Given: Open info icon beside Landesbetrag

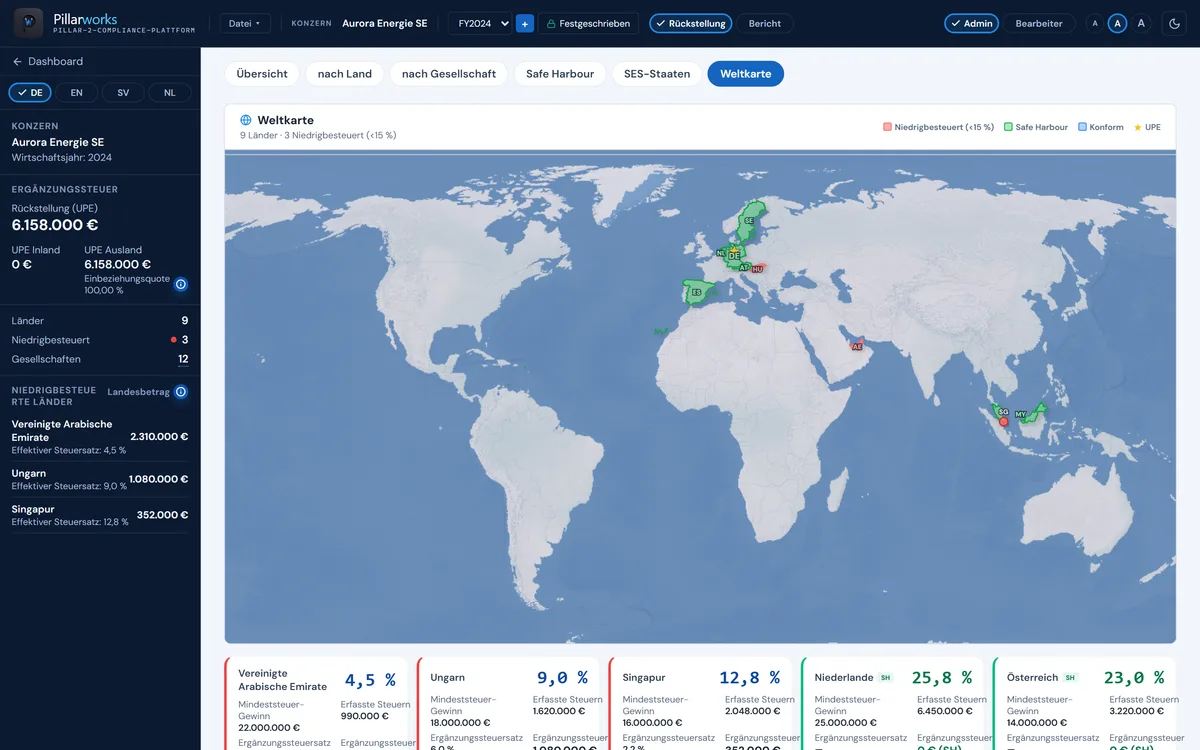Looking at the screenshot, I should [181, 392].
